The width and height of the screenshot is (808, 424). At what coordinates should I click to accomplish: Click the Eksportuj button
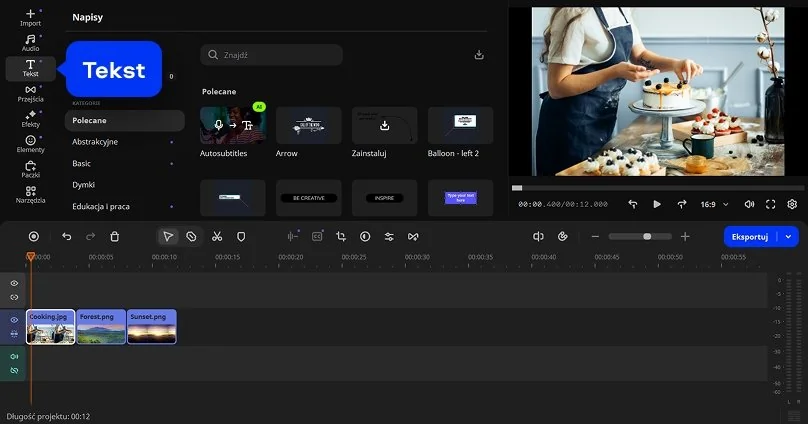click(750, 236)
